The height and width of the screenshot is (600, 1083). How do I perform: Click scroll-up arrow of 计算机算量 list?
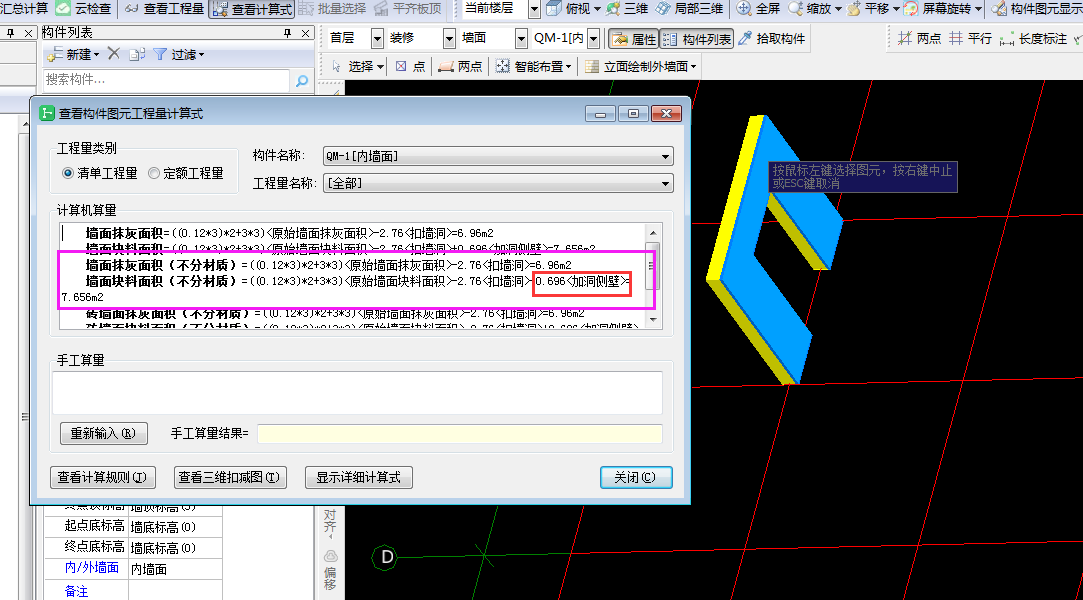pos(652,233)
